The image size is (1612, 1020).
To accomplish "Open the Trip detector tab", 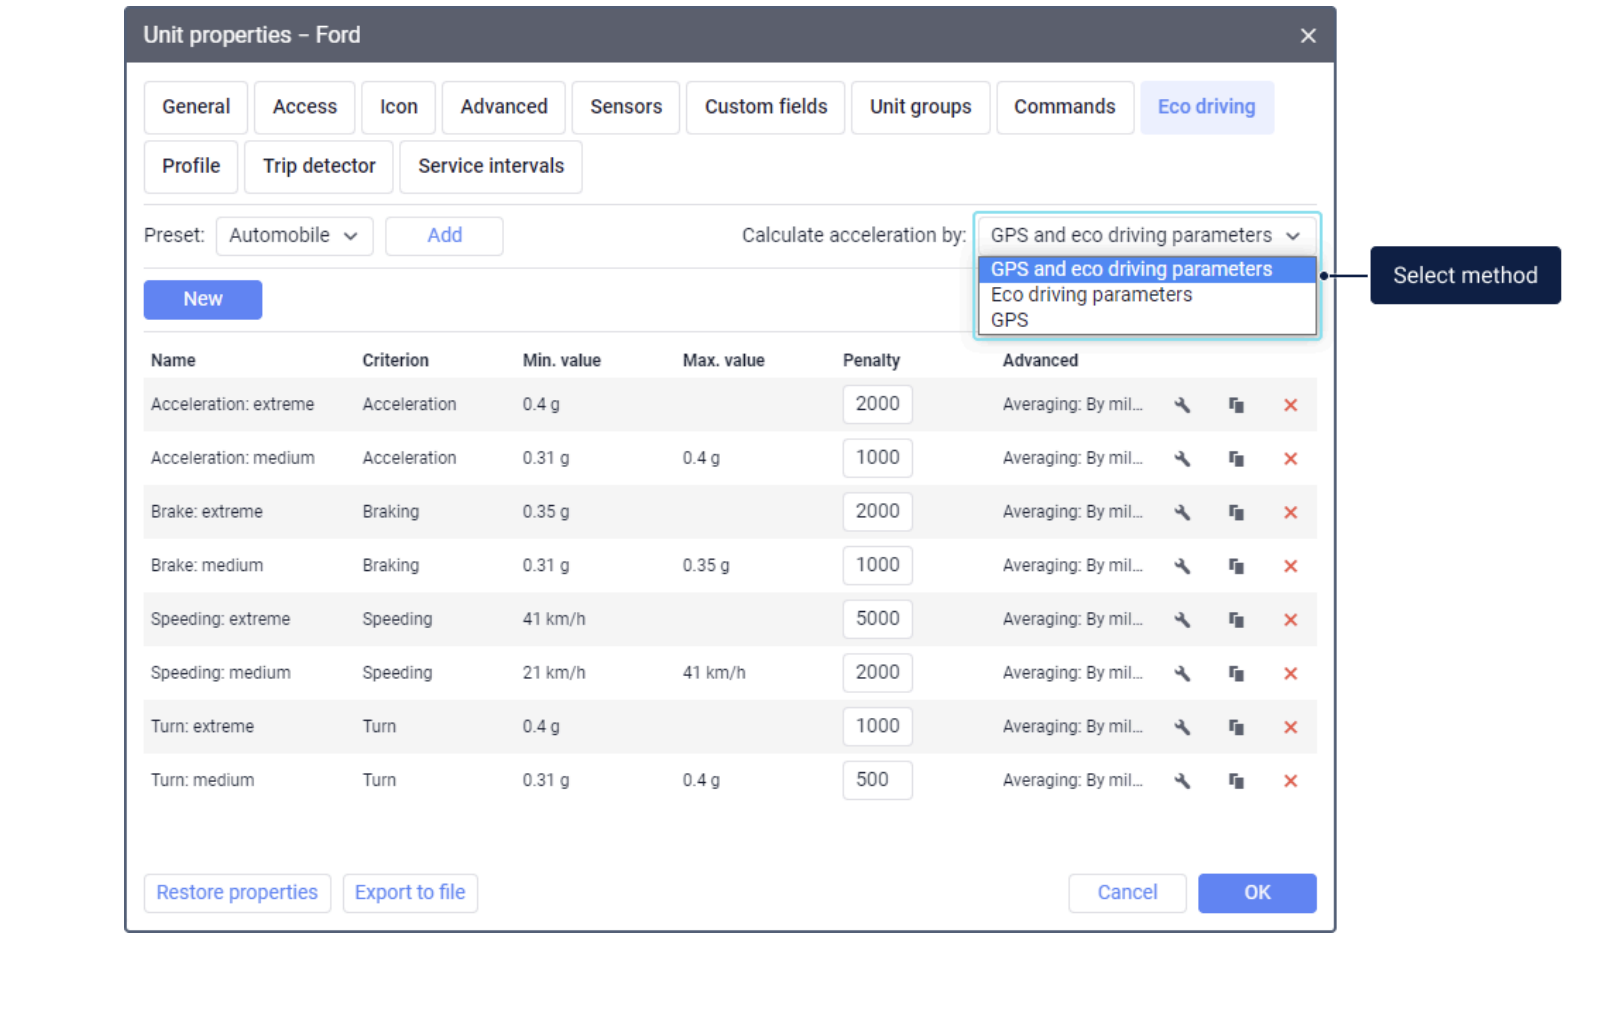I will pos(318,166).
